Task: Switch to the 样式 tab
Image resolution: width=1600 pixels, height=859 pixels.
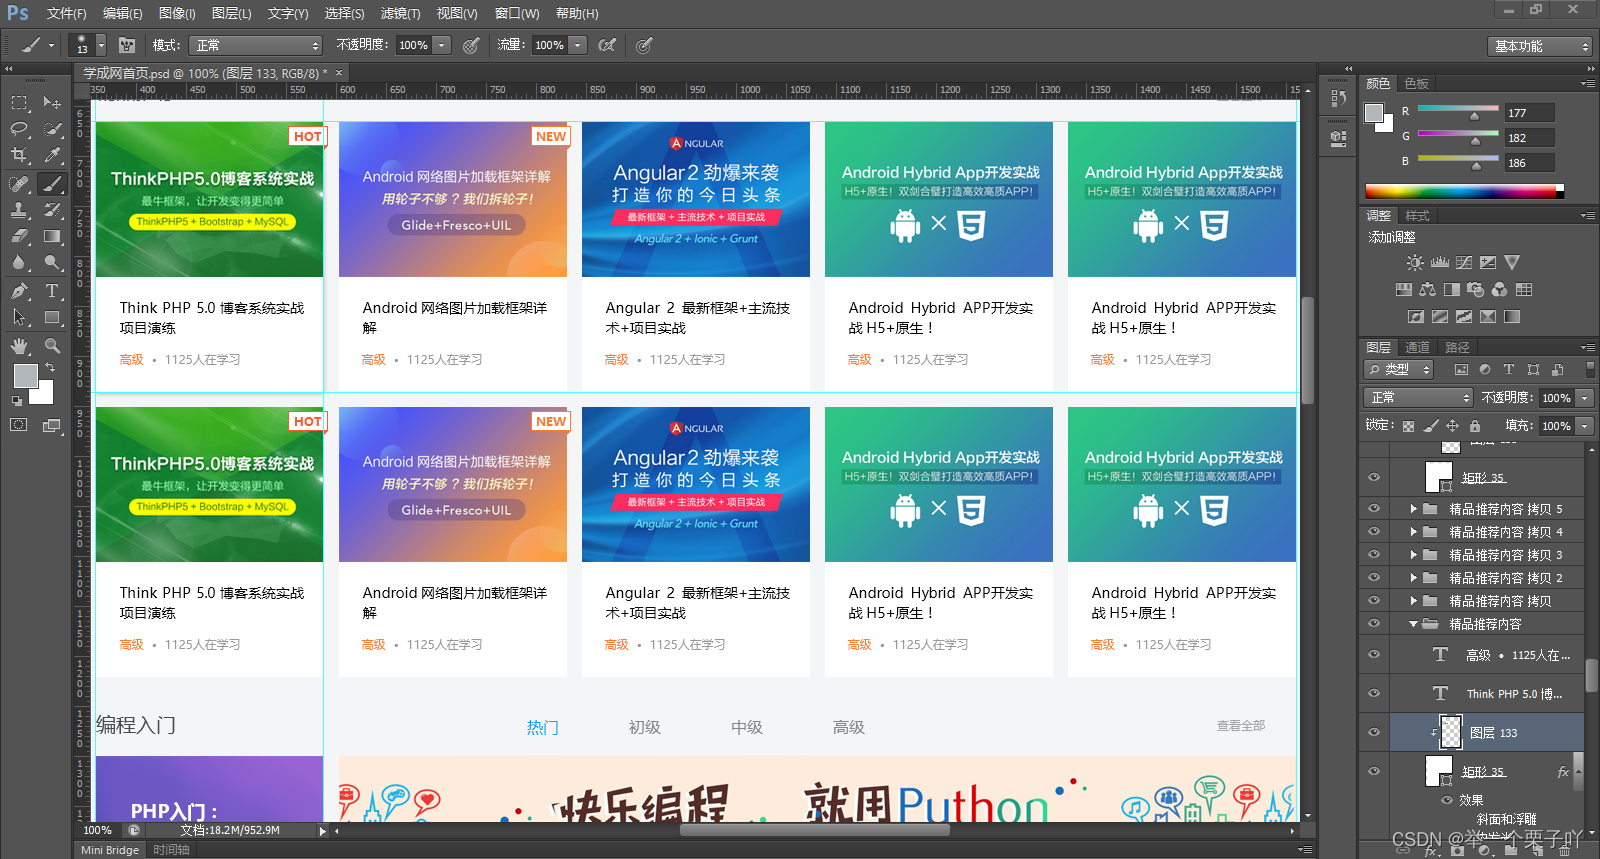Action: (1417, 215)
